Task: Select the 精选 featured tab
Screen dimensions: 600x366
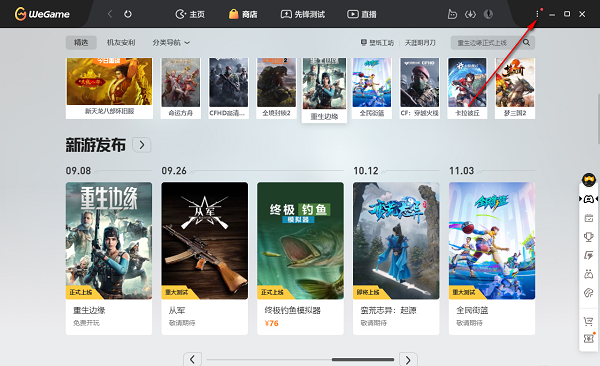Action: [81, 42]
